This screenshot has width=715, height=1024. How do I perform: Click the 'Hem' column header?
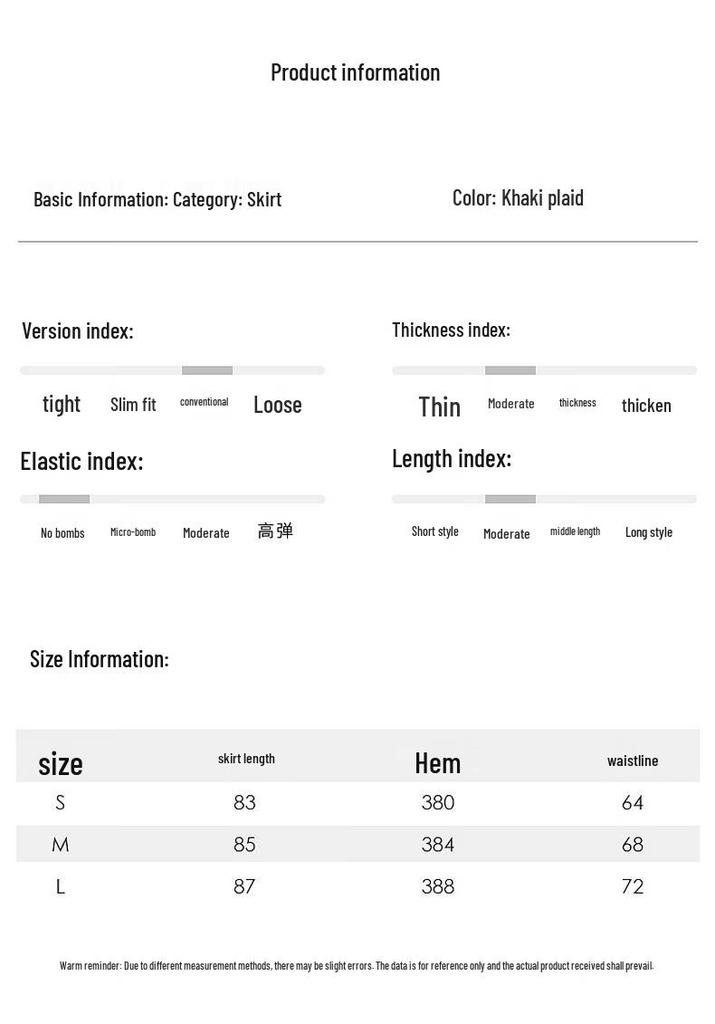tap(437, 763)
